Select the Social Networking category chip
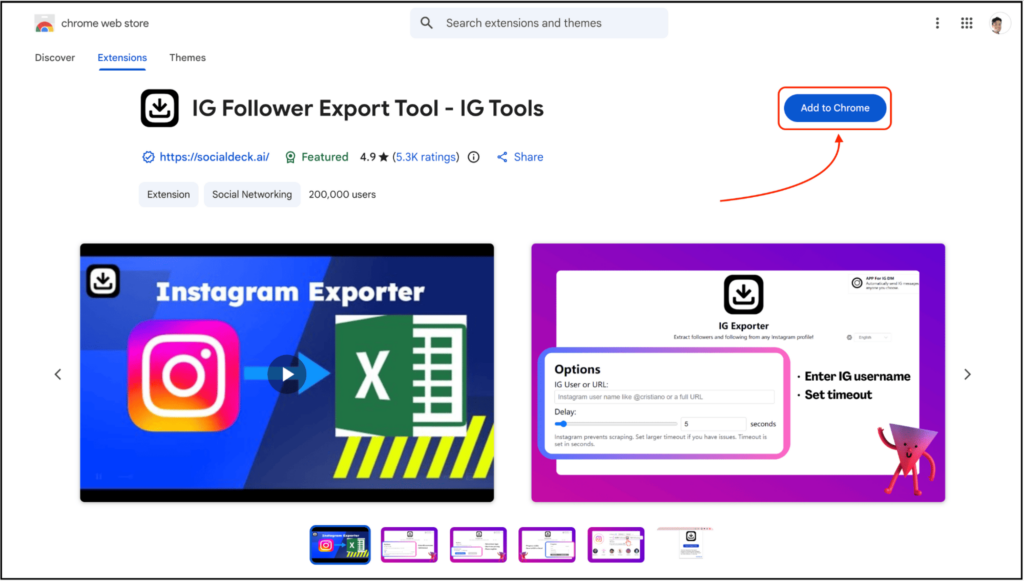The width and height of the screenshot is (1024, 581). 251,194
